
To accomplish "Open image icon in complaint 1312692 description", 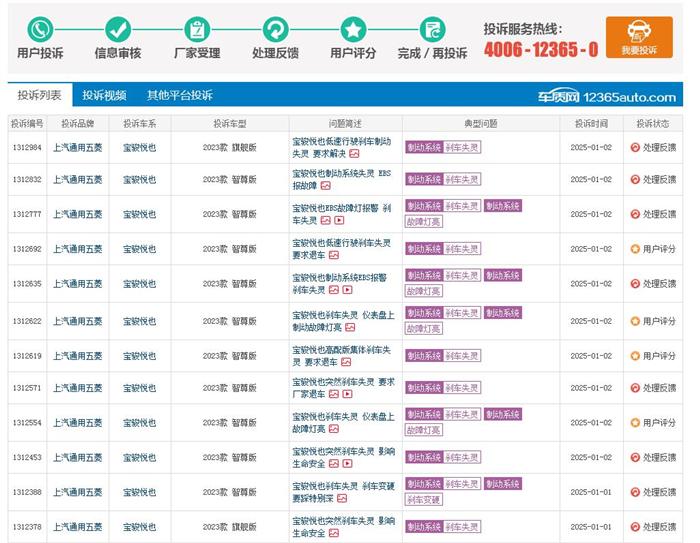I will tap(334, 255).
